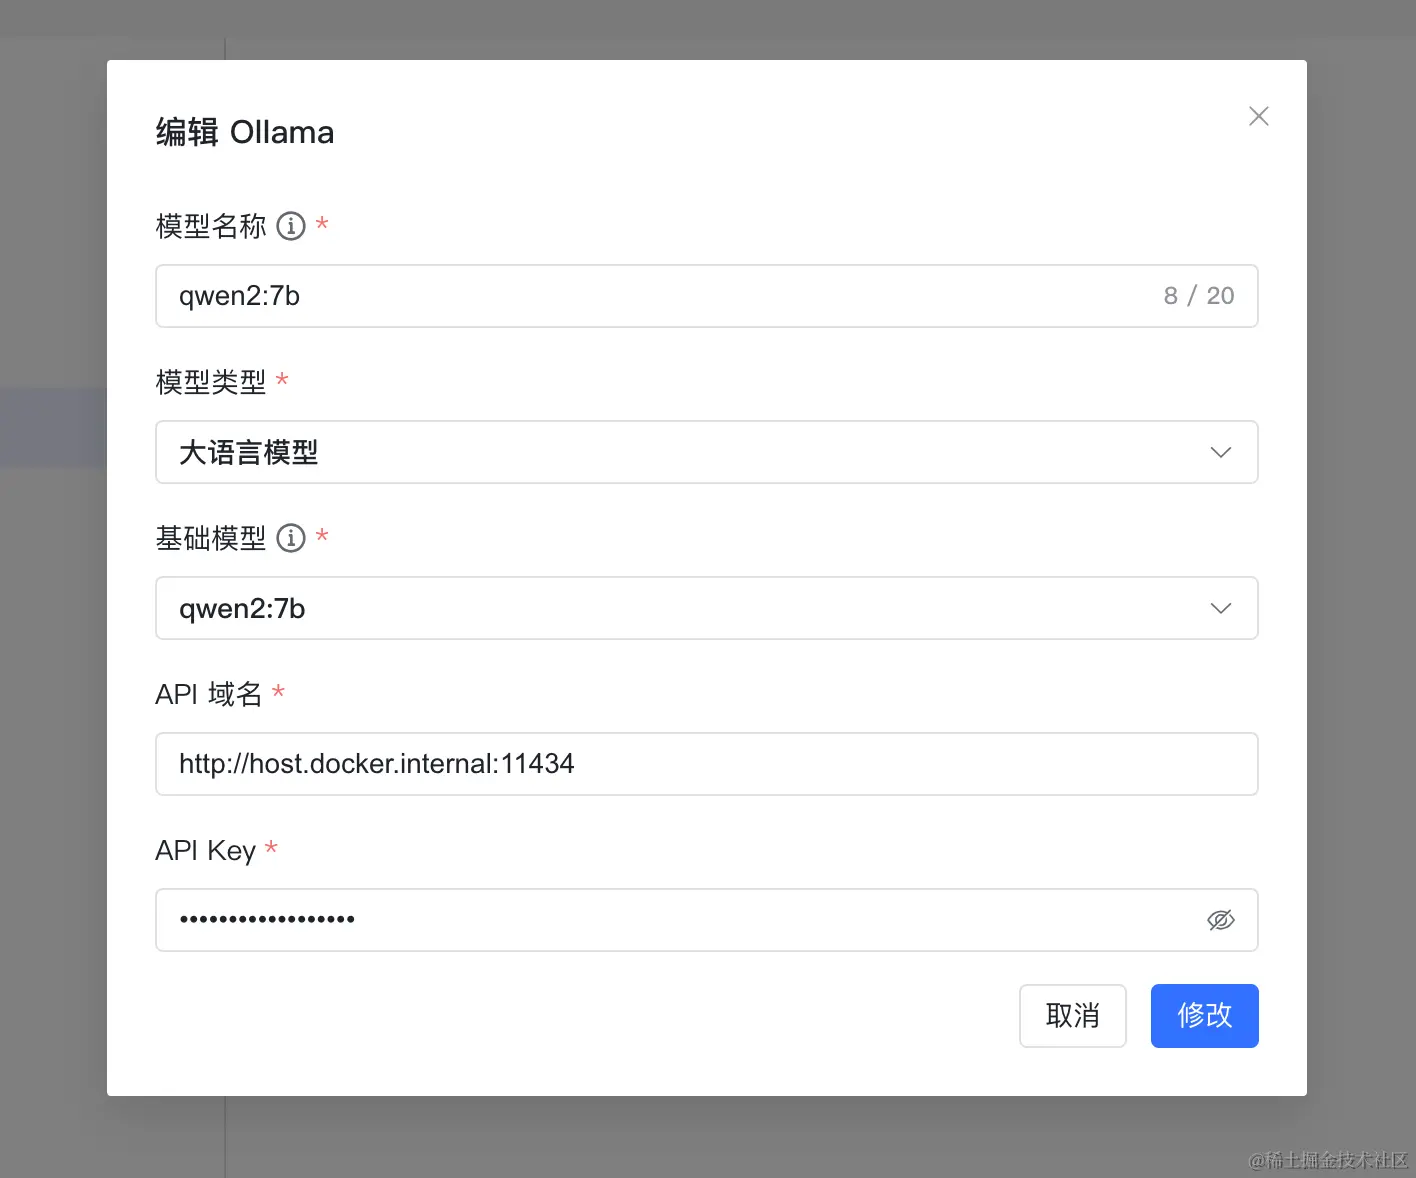Select the 编辑 Ollama dialog title
The image size is (1416, 1178).
pos(244,131)
